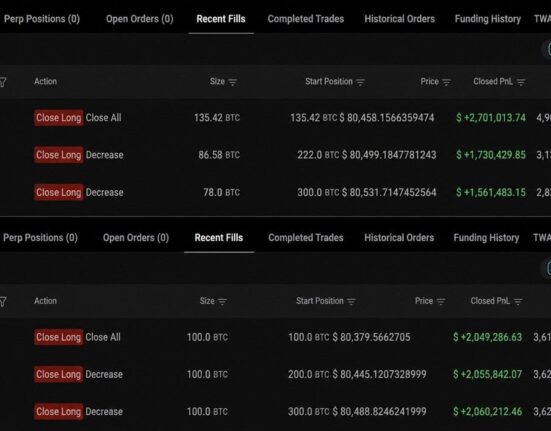Click Price sort icon in lower table
This screenshot has width=551, height=431.
click(x=441, y=302)
